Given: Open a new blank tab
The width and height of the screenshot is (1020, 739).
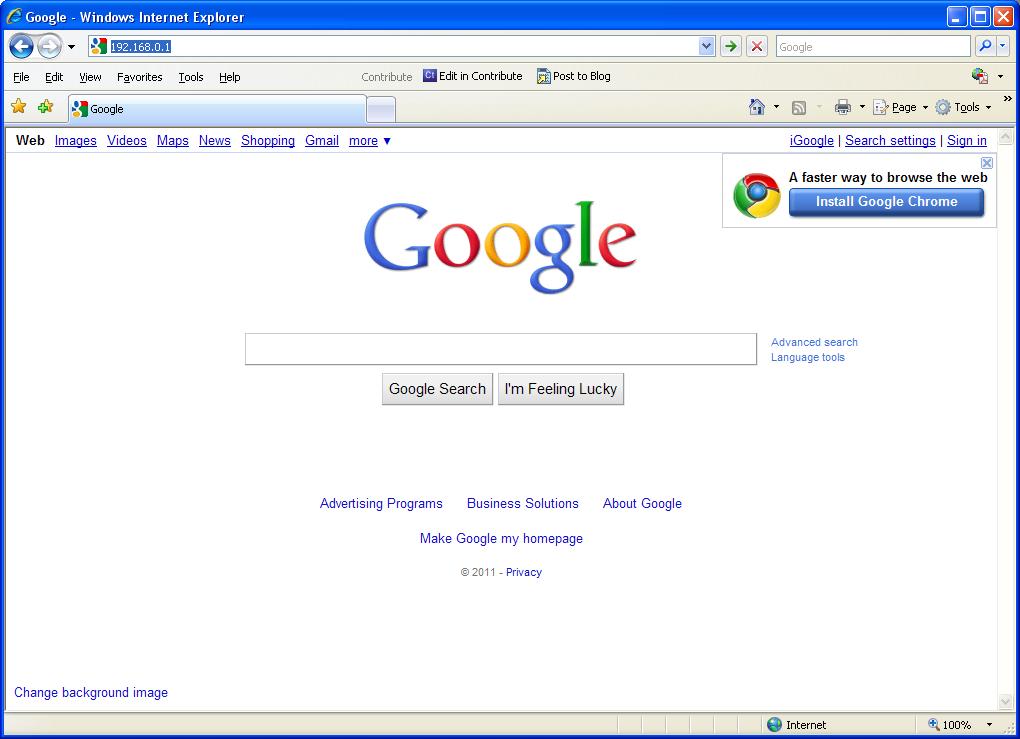Looking at the screenshot, I should [381, 109].
